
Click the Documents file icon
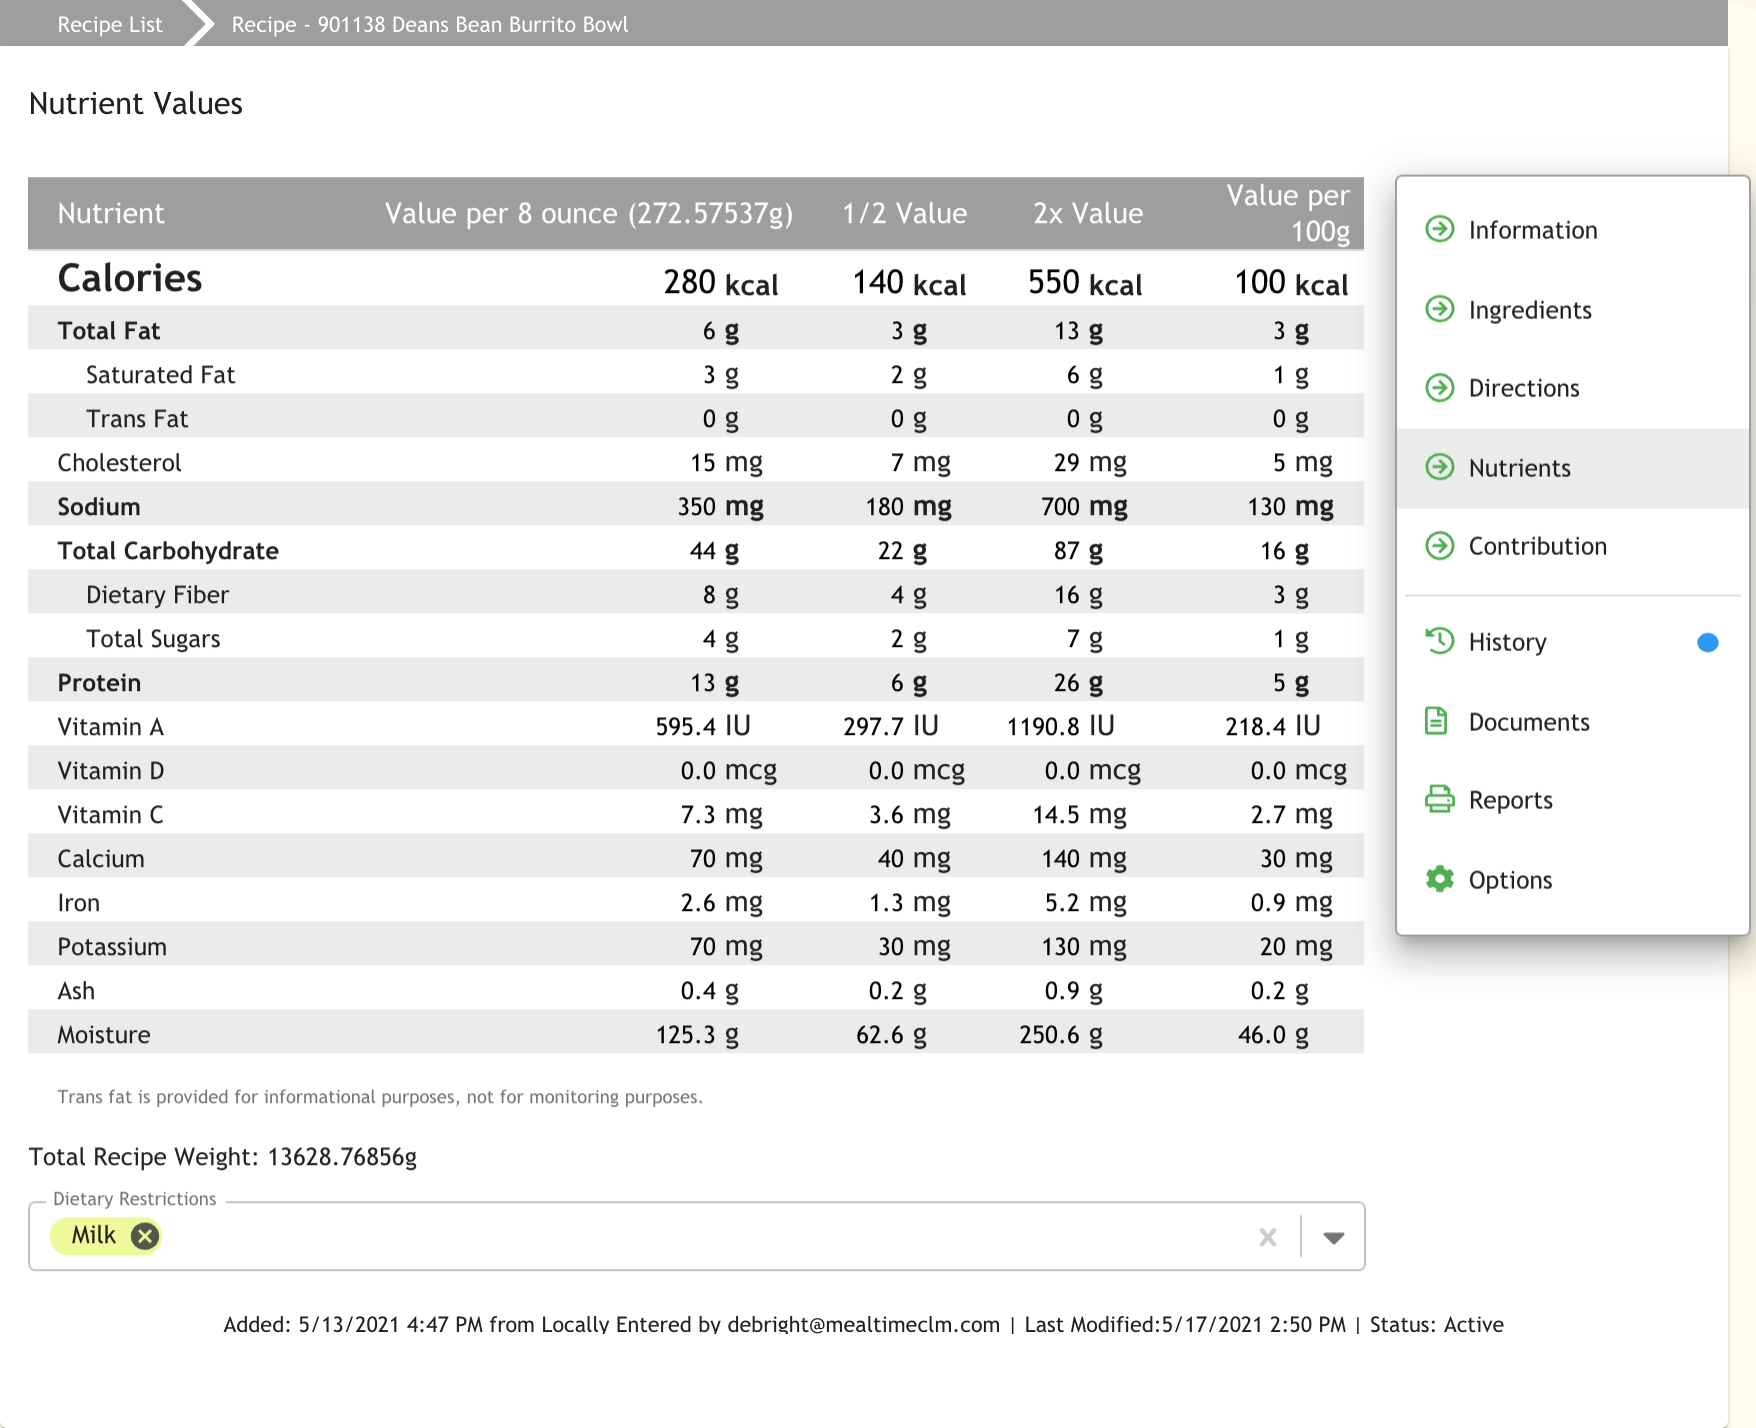(x=1436, y=721)
